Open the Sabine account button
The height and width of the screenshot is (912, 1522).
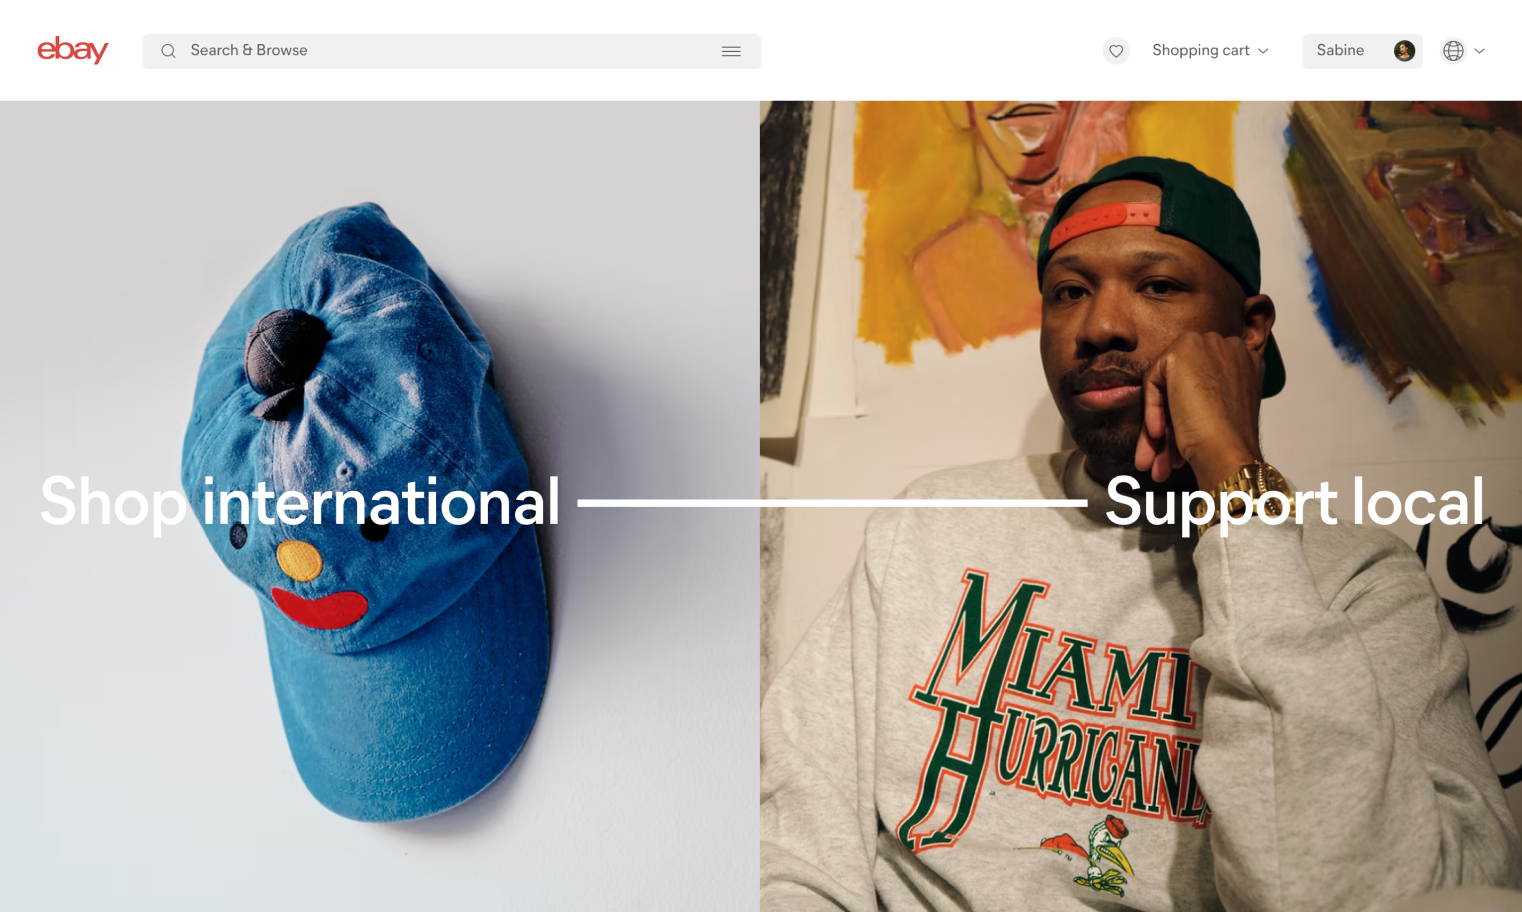[1362, 51]
